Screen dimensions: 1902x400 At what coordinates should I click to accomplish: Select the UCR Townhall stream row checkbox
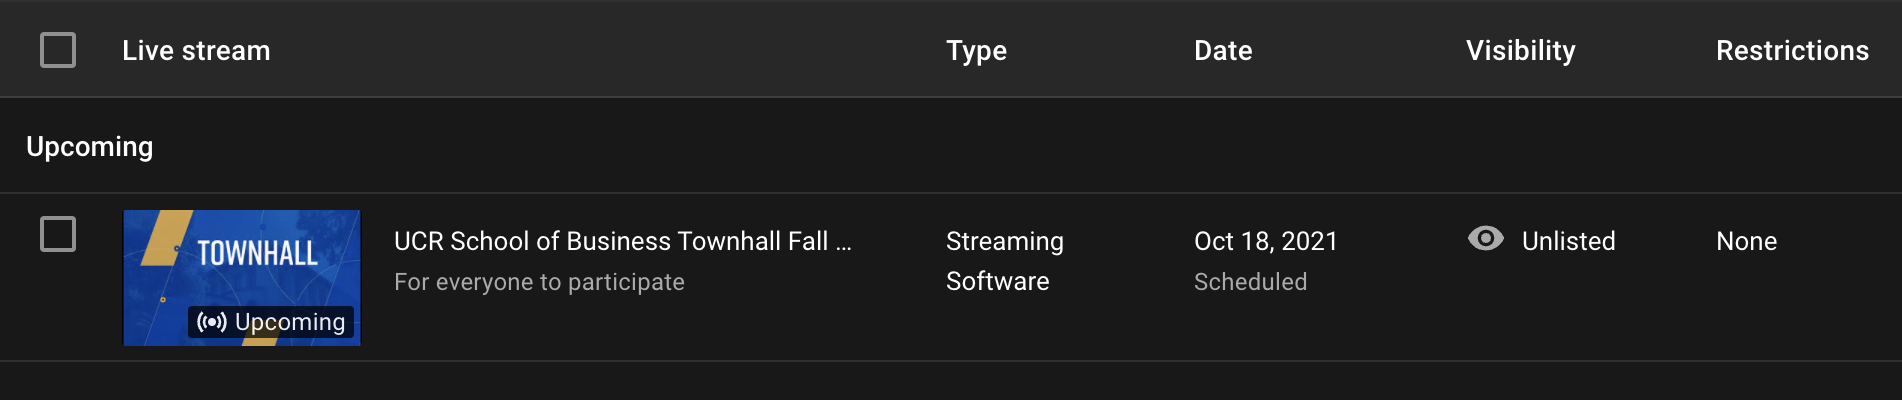coord(58,234)
